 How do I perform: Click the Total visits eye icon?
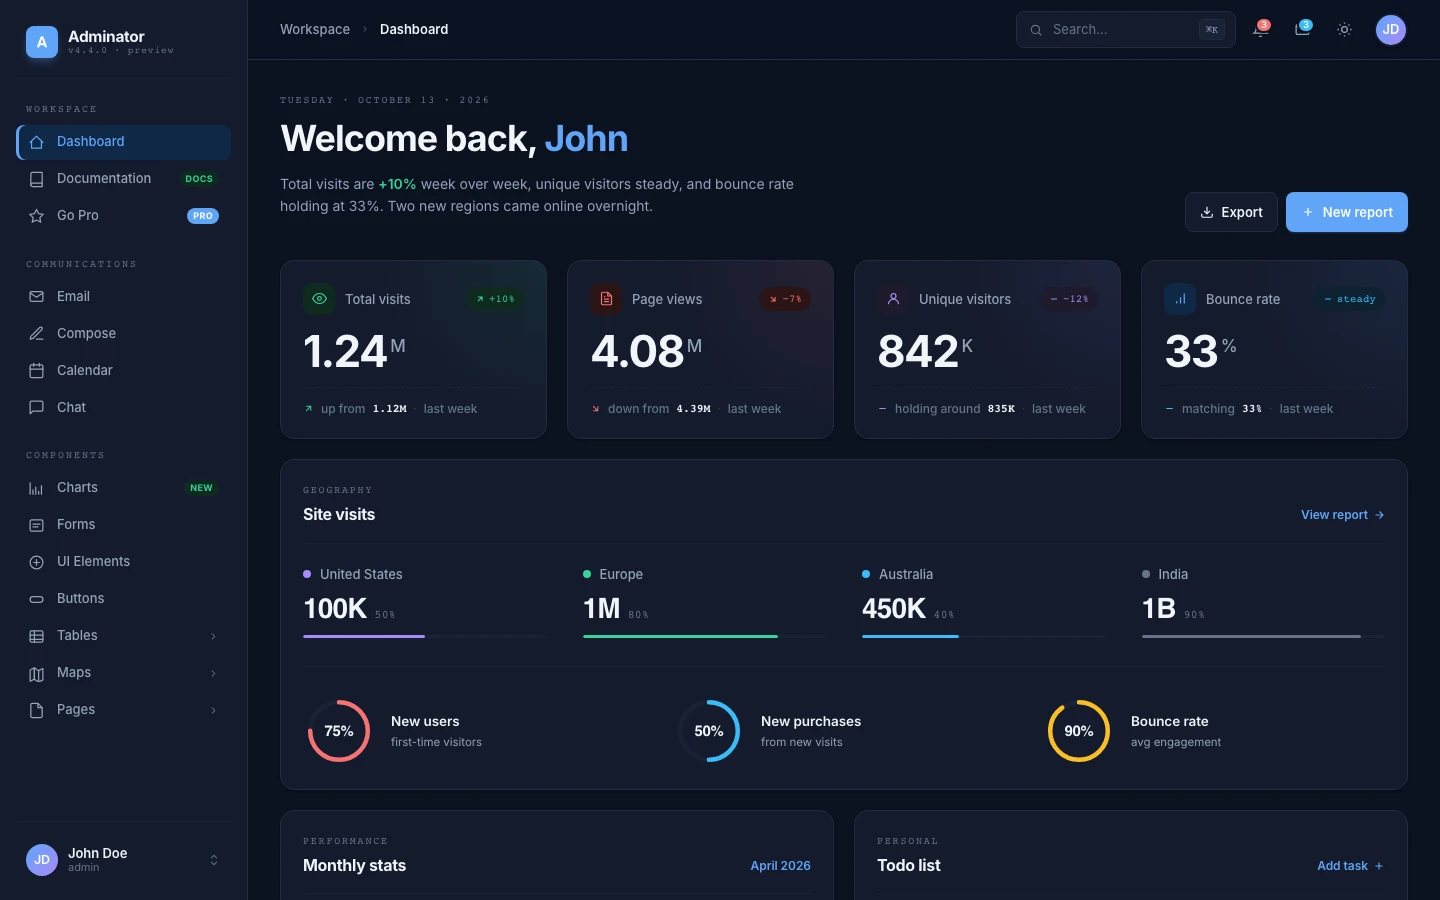tap(319, 299)
